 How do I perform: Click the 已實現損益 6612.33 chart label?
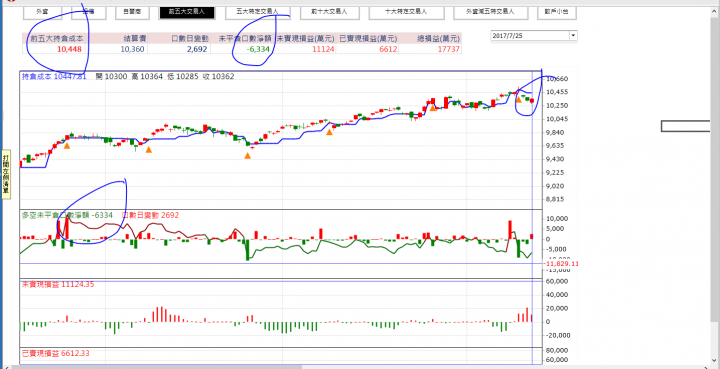pos(56,354)
